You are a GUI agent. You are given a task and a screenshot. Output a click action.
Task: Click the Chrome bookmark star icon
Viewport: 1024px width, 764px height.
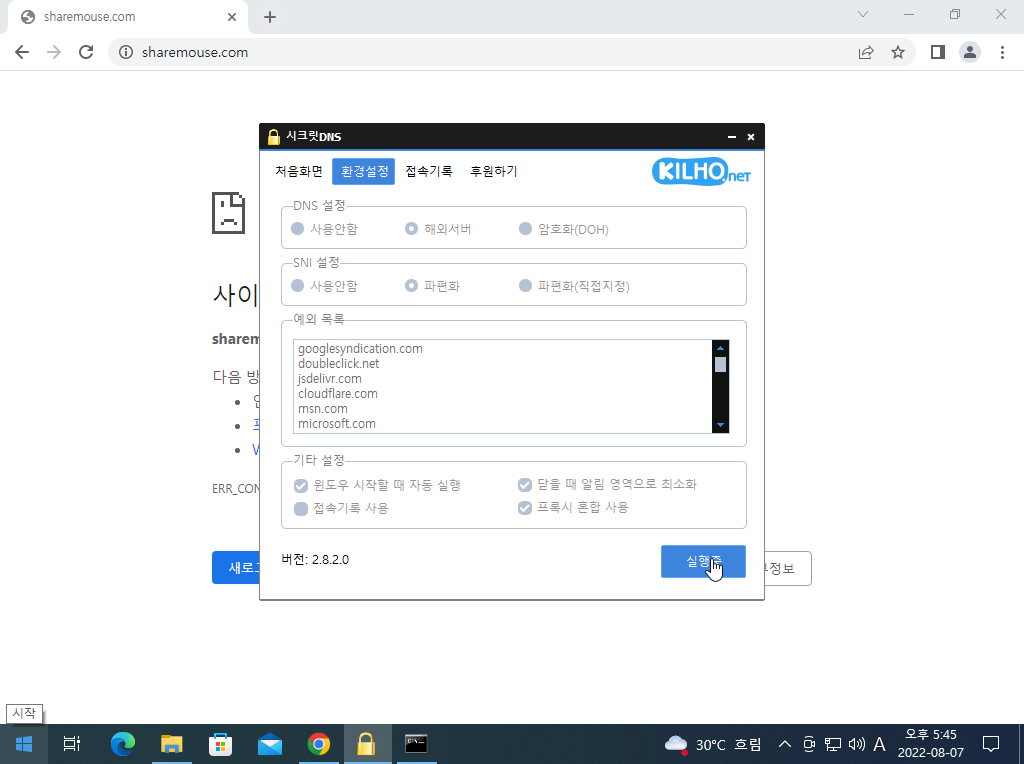pyautogui.click(x=898, y=52)
